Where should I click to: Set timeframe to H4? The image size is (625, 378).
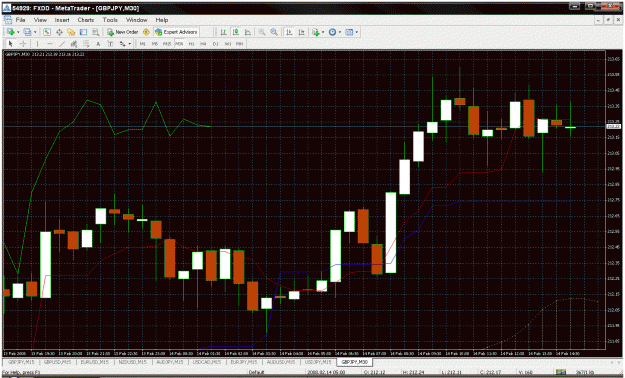pyautogui.click(x=203, y=44)
